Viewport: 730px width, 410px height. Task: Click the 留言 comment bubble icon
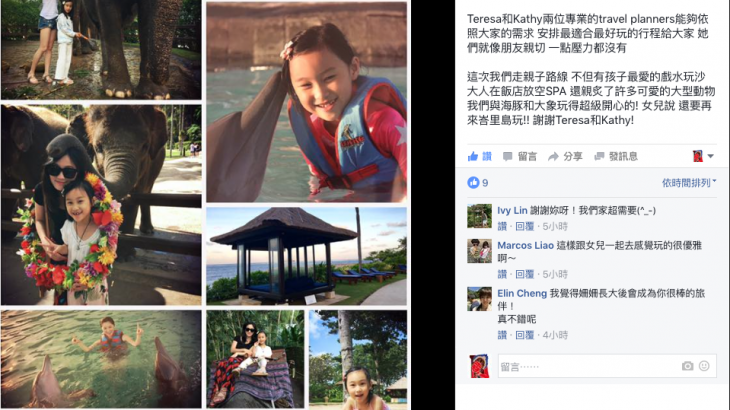click(507, 157)
